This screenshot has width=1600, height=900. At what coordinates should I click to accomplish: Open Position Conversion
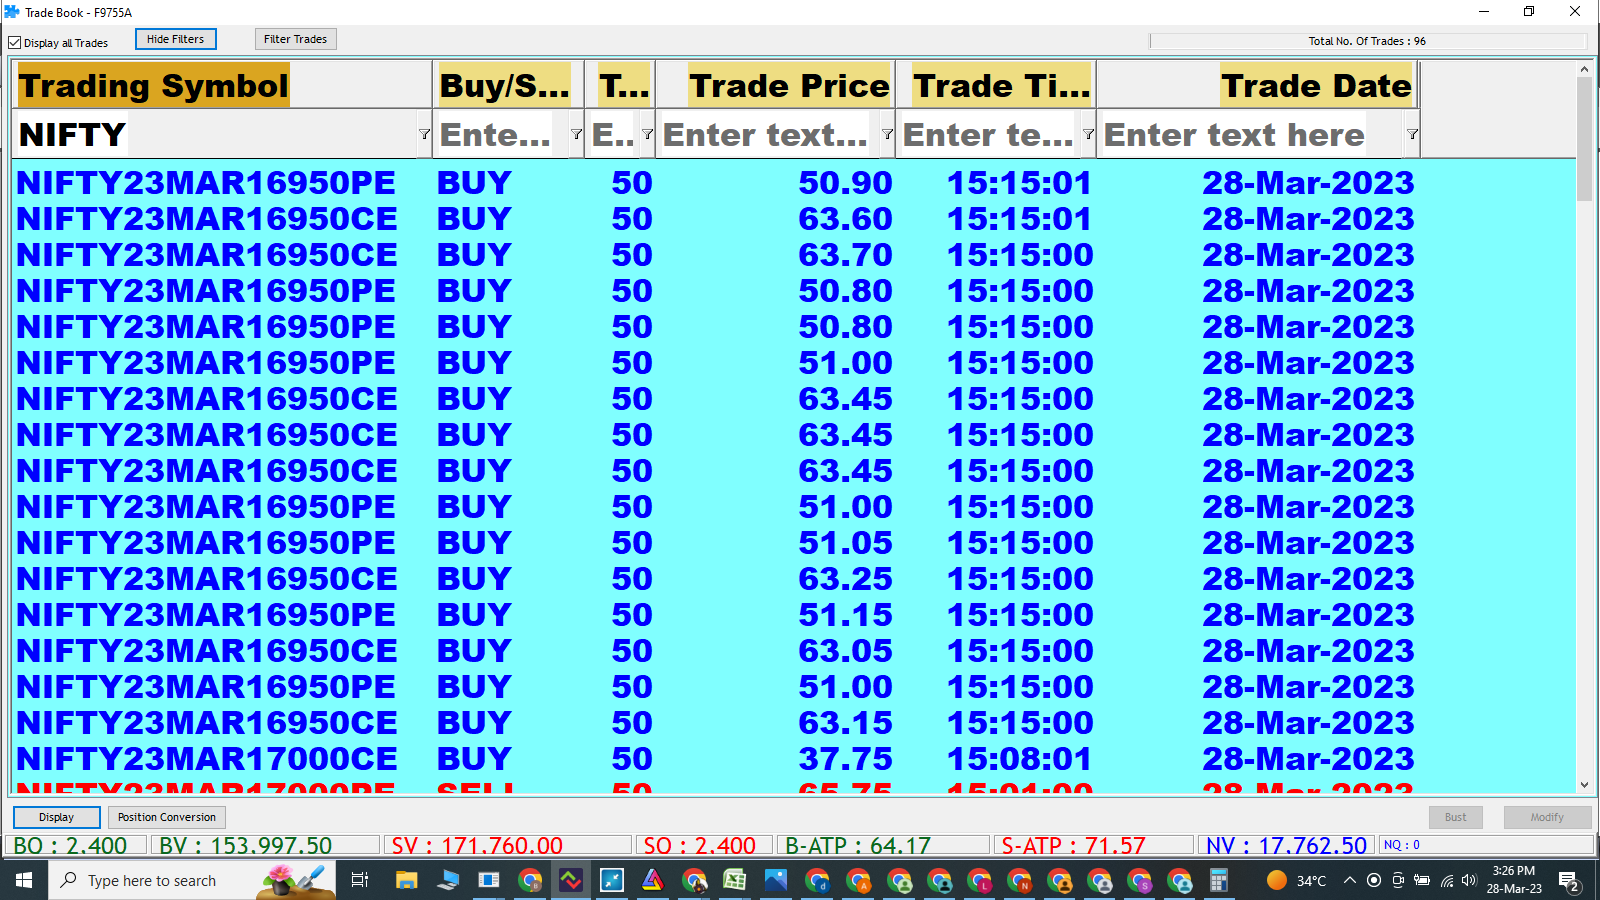click(x=166, y=817)
